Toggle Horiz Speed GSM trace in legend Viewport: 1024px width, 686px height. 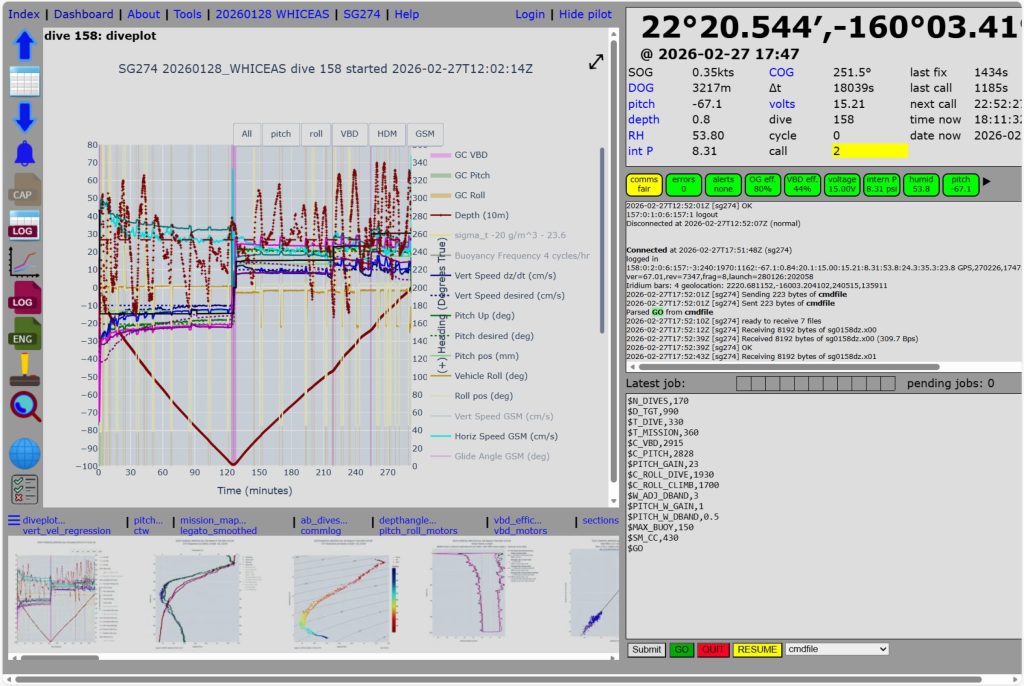505,436
